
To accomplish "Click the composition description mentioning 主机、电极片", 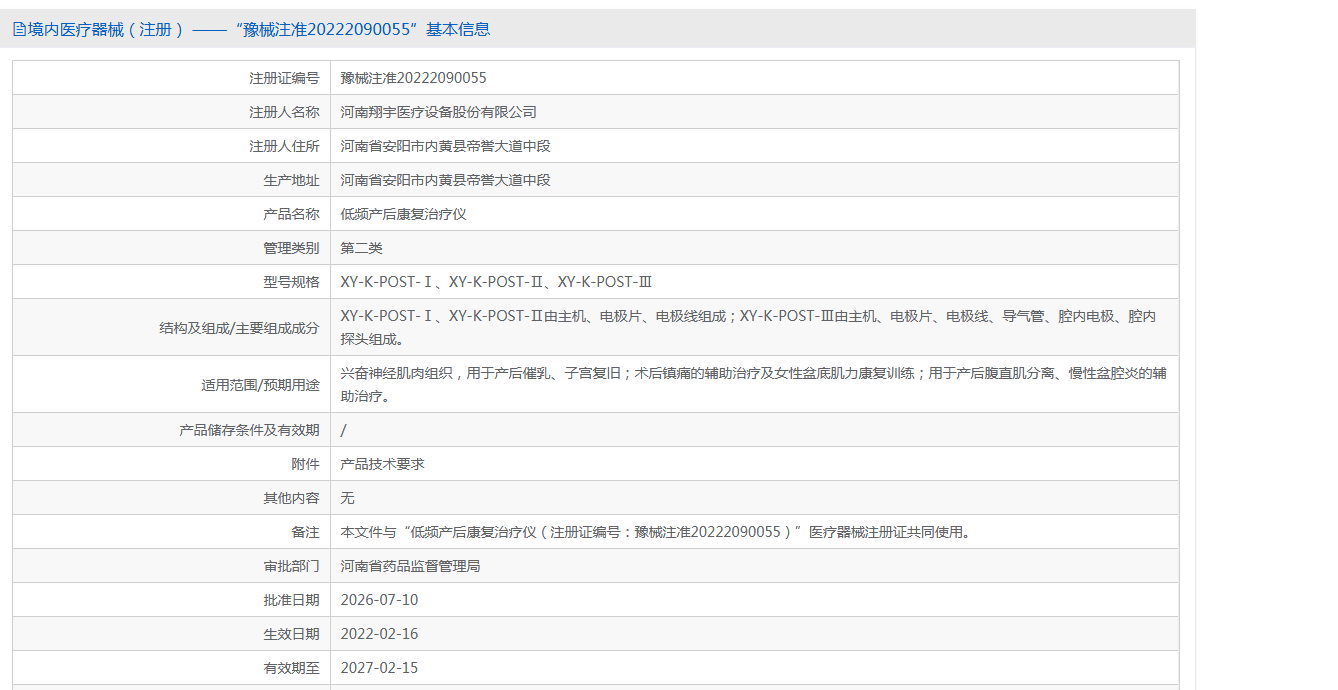I will (x=748, y=327).
